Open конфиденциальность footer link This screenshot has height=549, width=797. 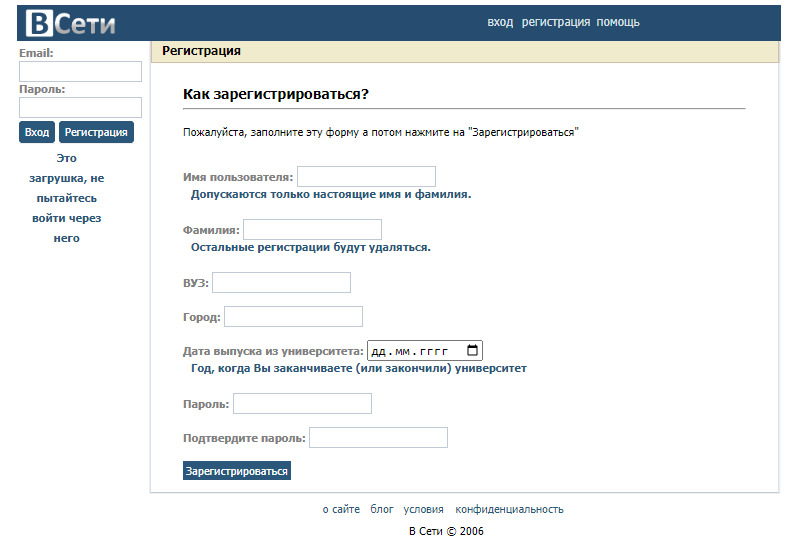pyautogui.click(x=509, y=509)
